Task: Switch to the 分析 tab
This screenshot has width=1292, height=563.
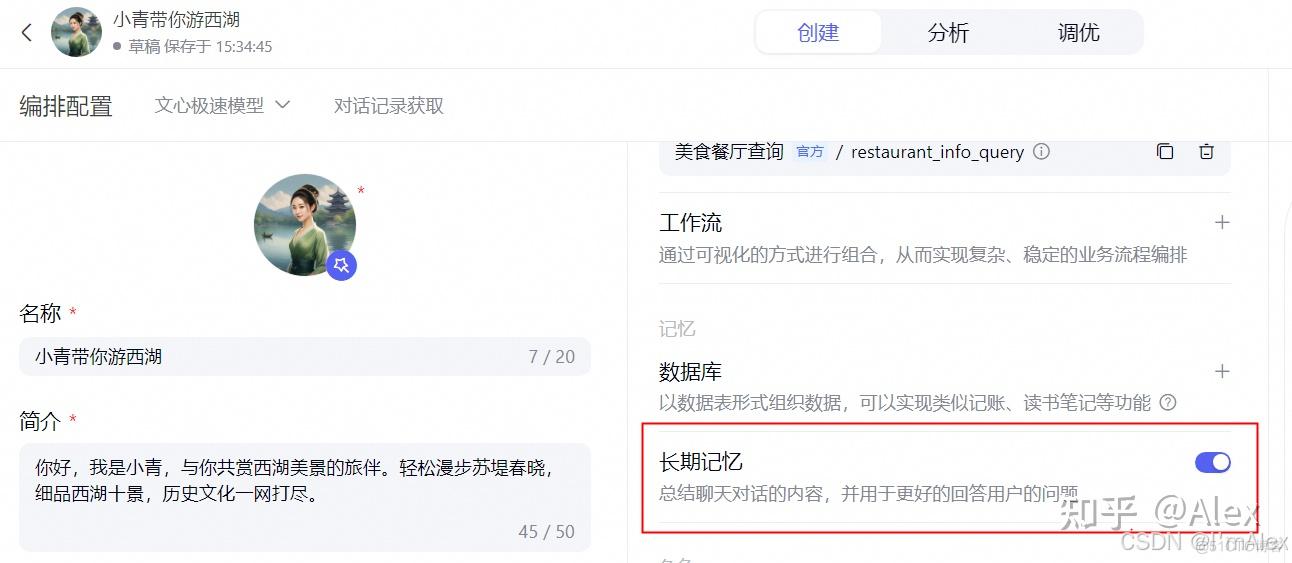Action: [948, 33]
